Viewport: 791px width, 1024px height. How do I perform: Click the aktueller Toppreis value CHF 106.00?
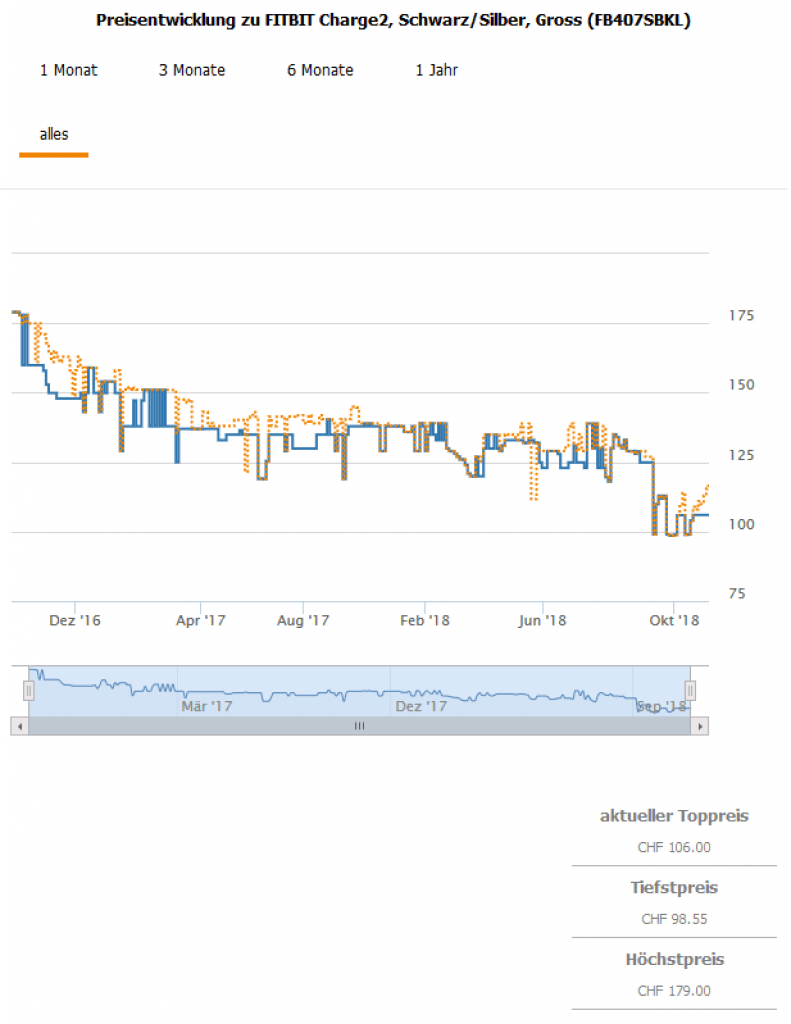[x=674, y=847]
